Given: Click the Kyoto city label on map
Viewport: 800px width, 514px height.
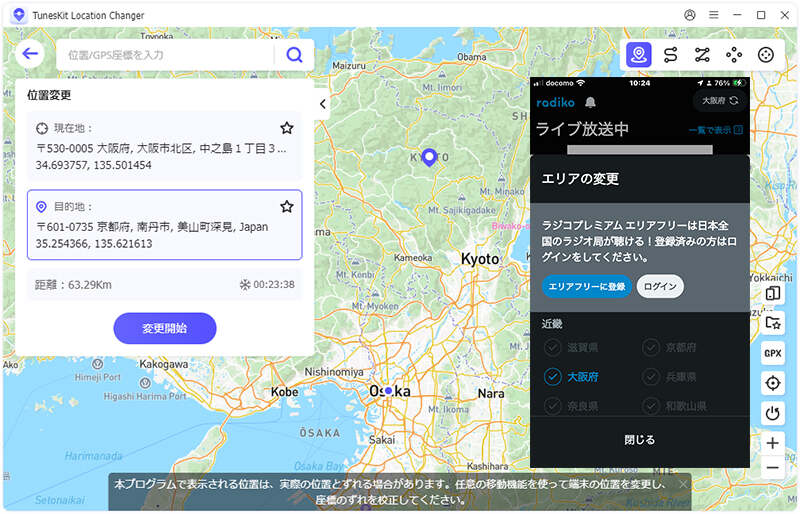Looking at the screenshot, I should click(480, 259).
